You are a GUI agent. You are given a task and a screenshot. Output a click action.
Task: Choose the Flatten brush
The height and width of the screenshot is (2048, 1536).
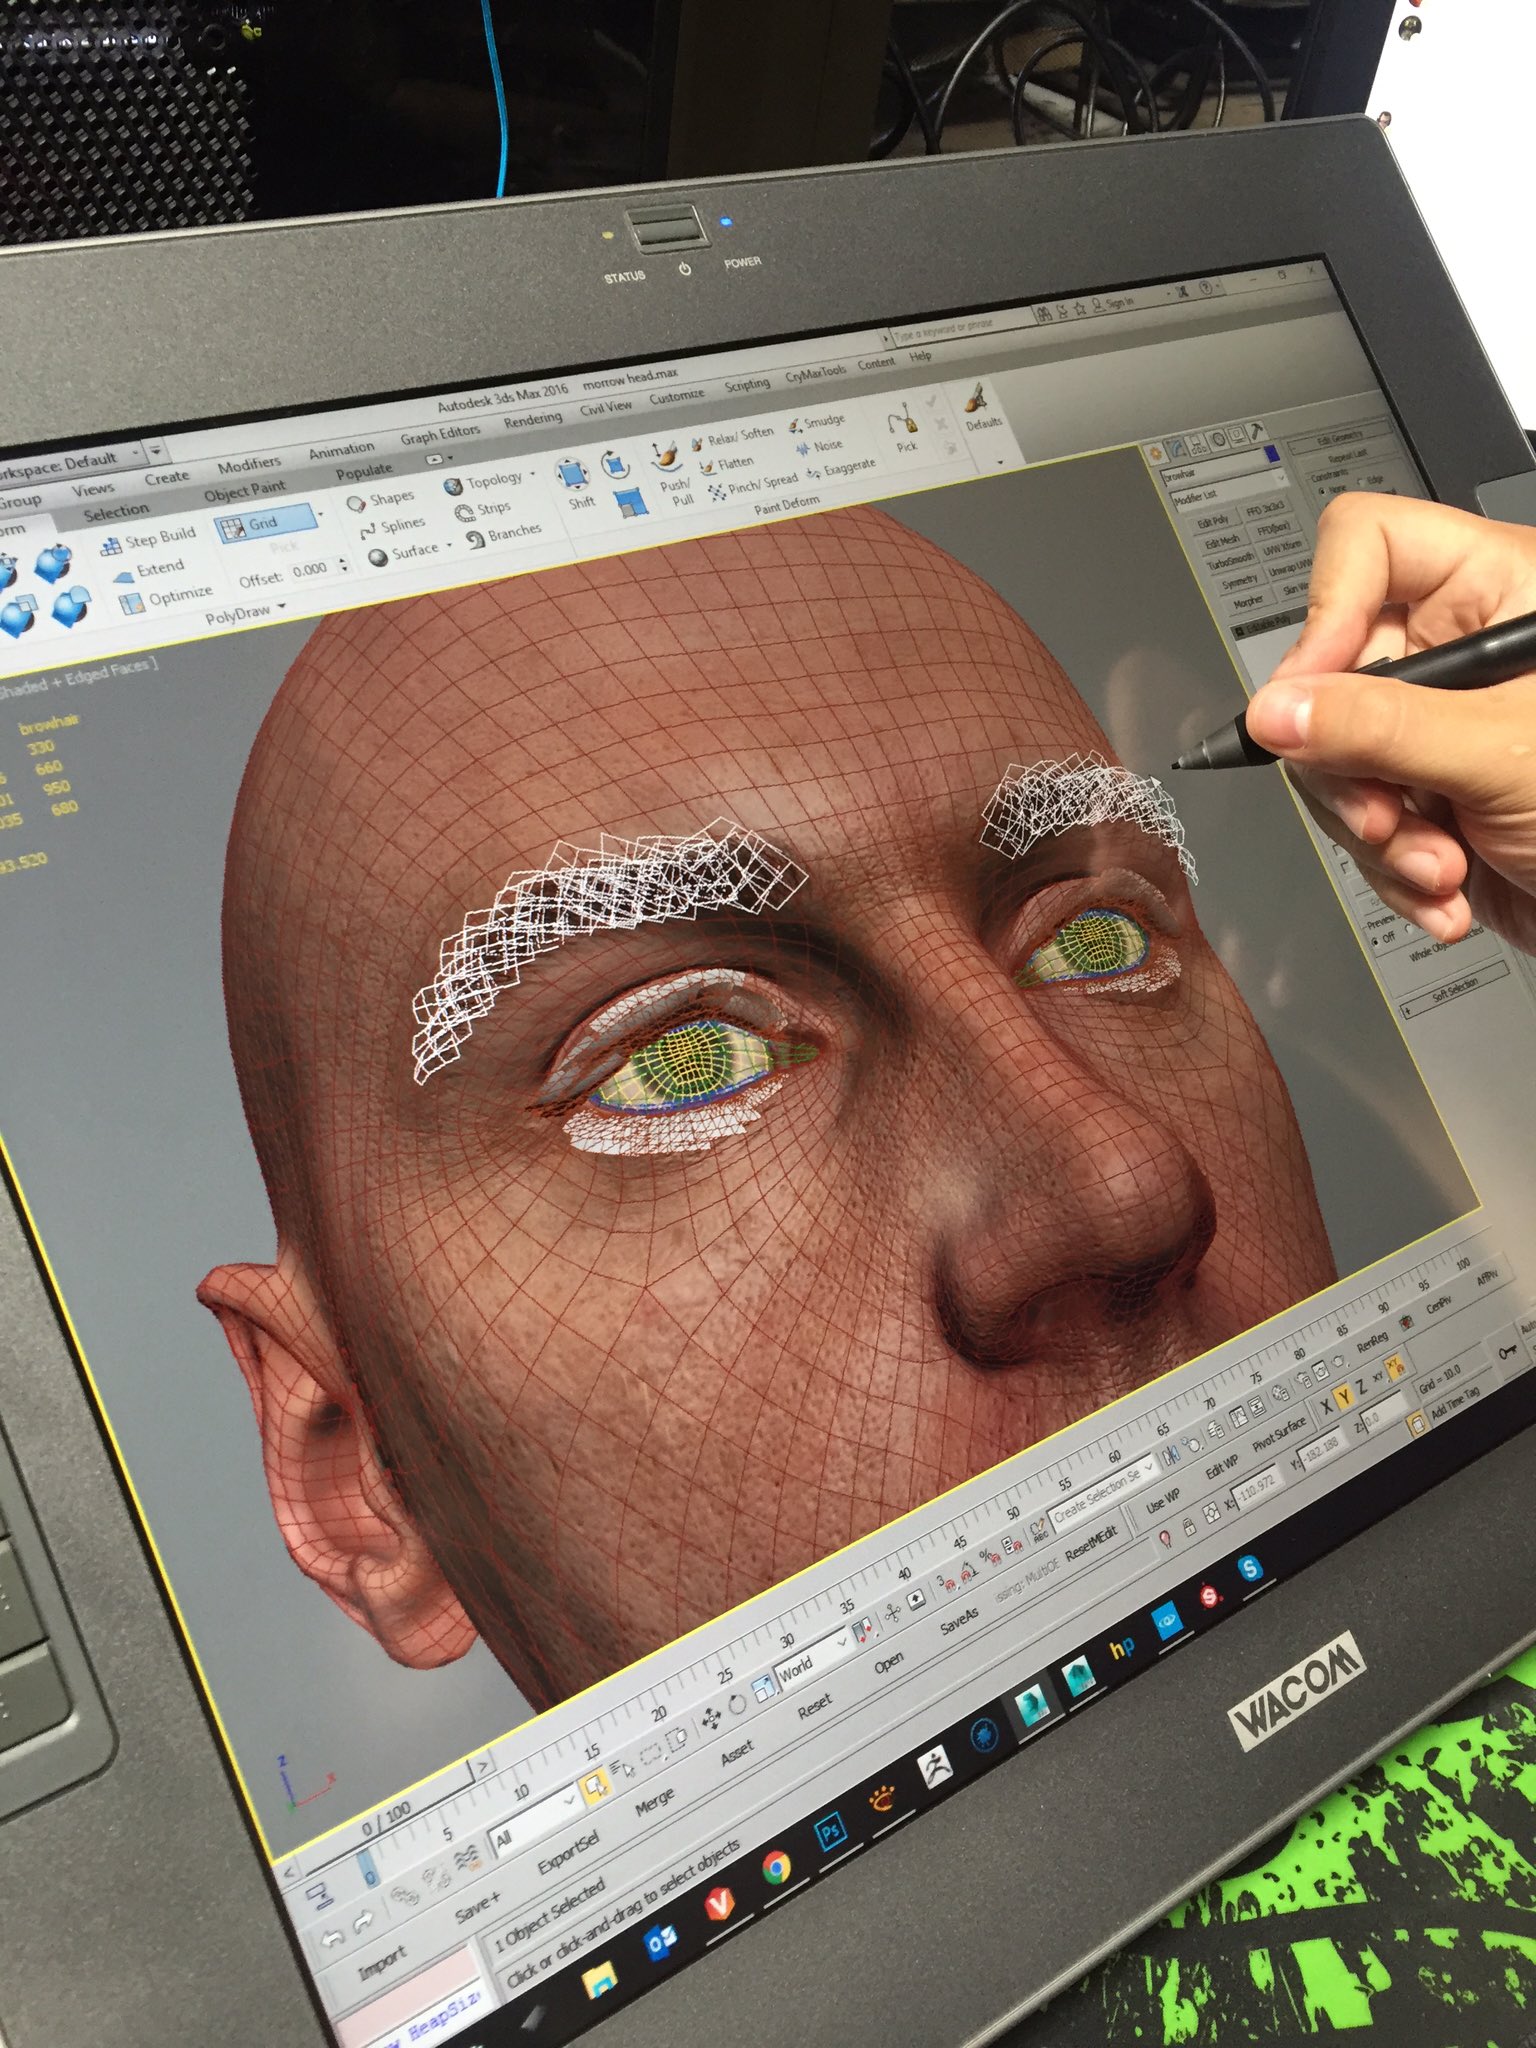tap(727, 464)
